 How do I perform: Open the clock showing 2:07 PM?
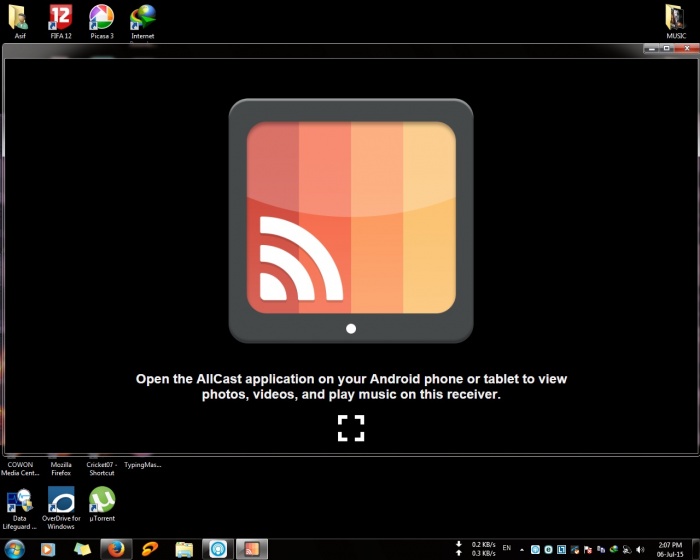tap(670, 549)
